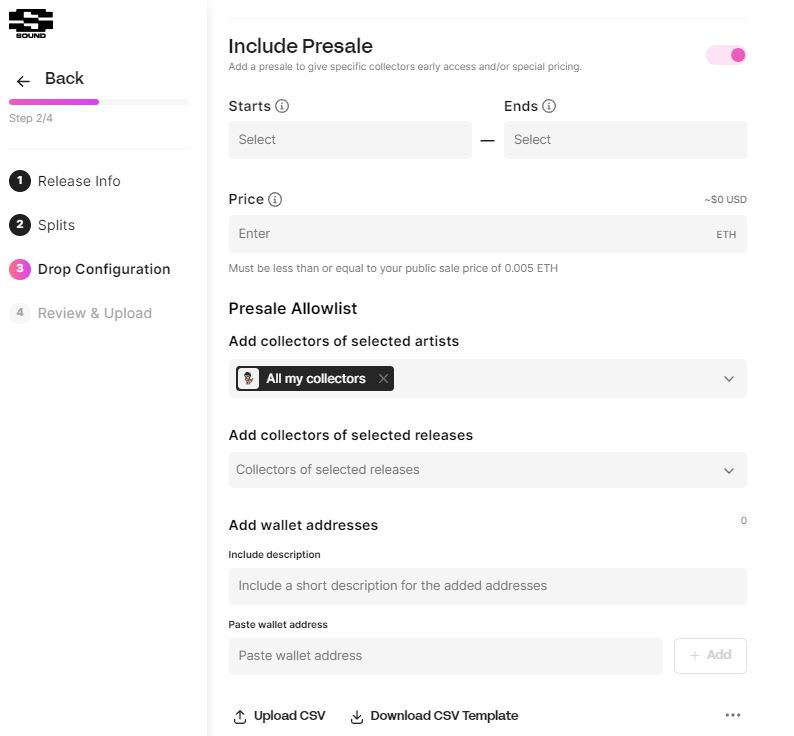Screen dimensions: 794x736
Task: Click the back arrow icon
Action: 23,81
